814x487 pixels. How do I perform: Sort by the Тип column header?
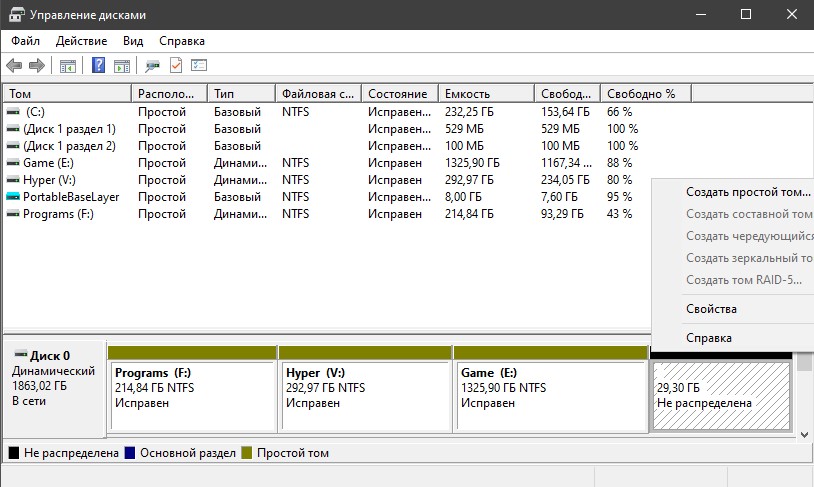pos(241,93)
